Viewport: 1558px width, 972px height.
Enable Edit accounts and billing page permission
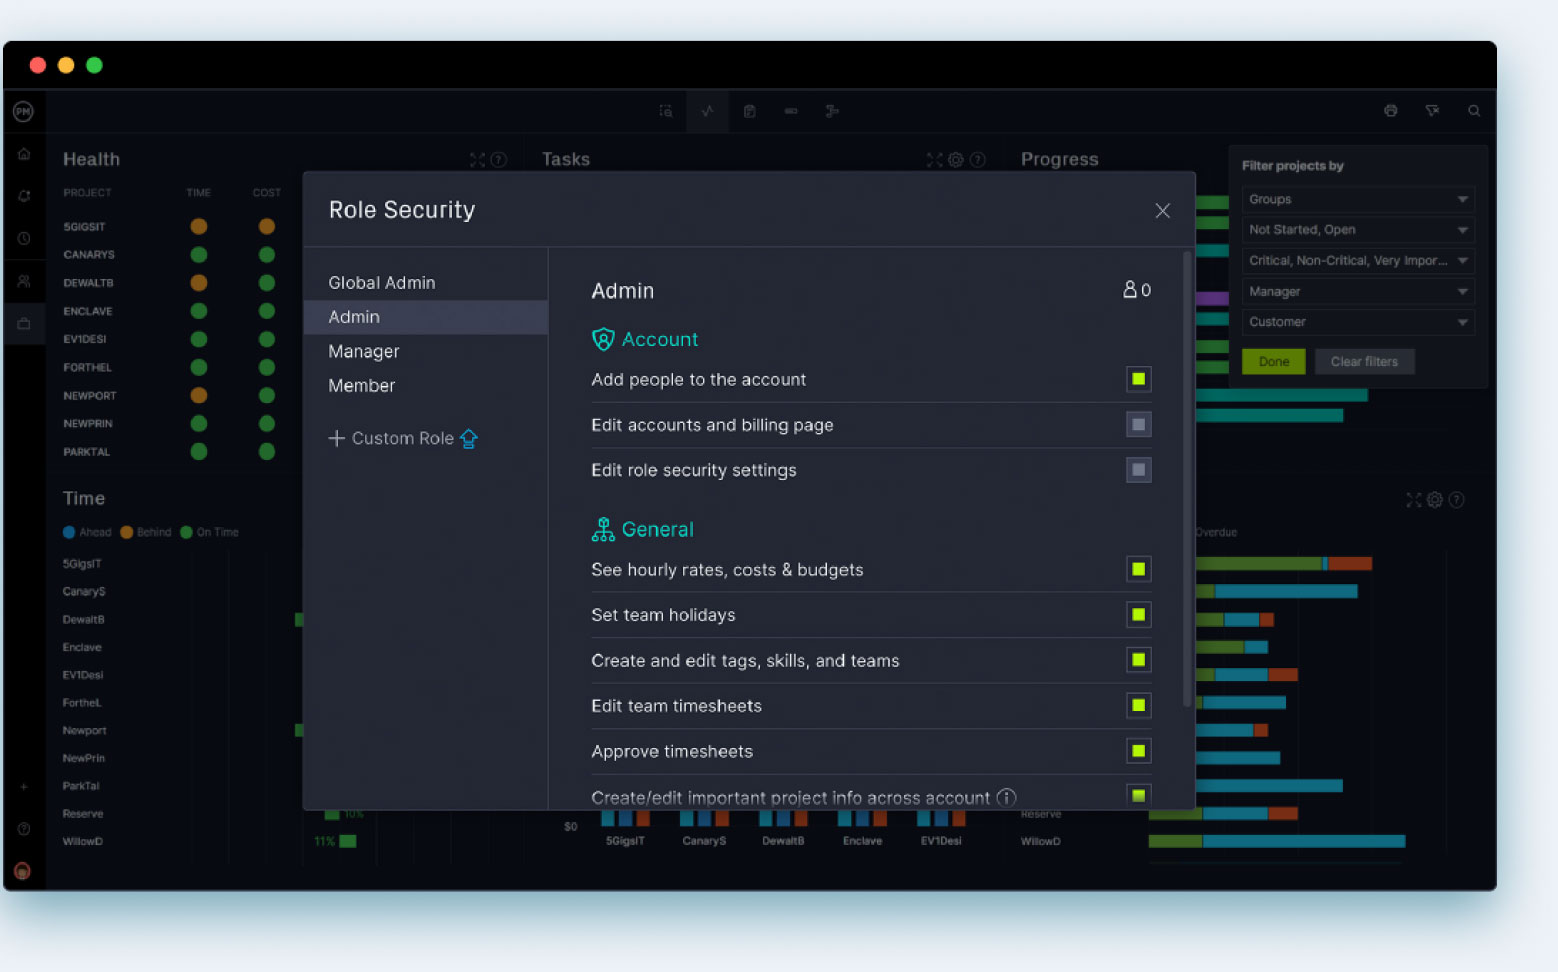point(1138,424)
